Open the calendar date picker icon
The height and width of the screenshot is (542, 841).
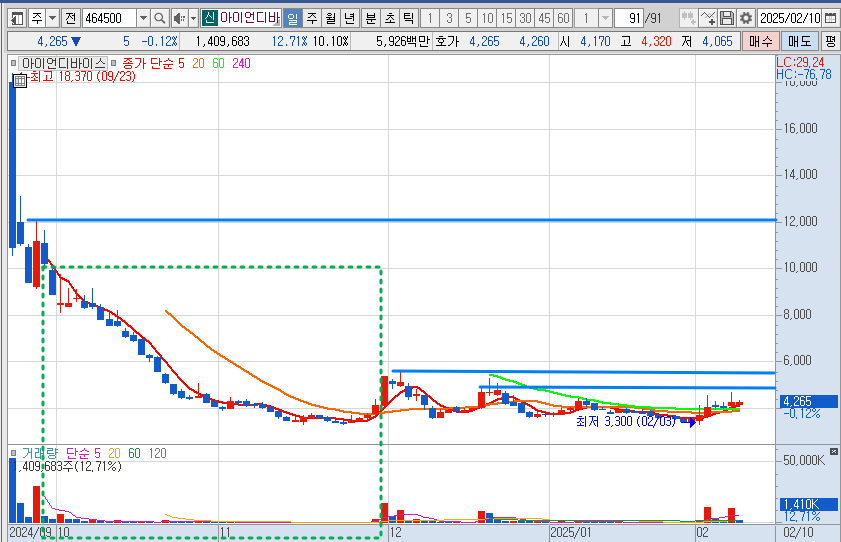(x=830, y=19)
